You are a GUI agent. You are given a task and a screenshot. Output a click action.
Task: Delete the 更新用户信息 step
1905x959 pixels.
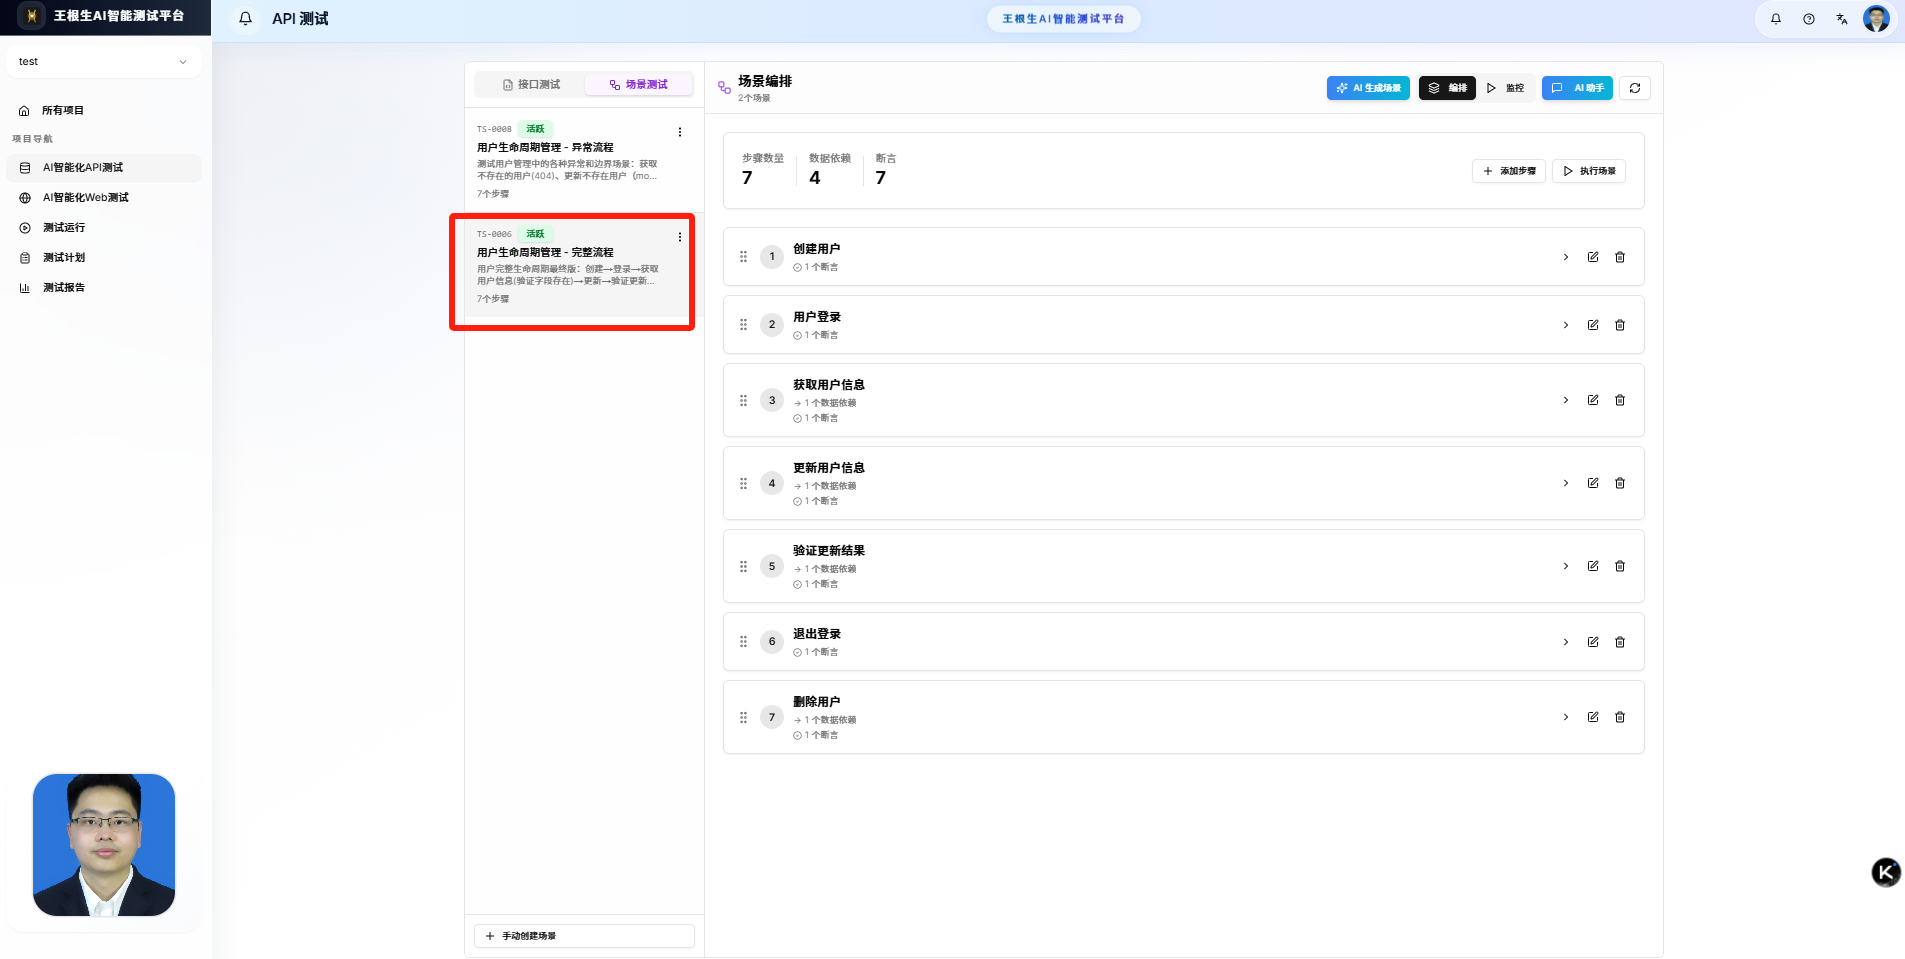pyautogui.click(x=1620, y=483)
